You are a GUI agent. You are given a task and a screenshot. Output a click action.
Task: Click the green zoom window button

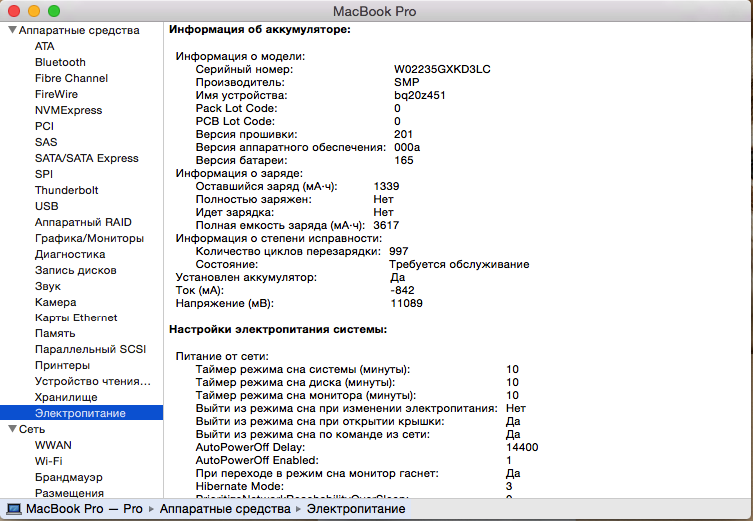coord(54,11)
